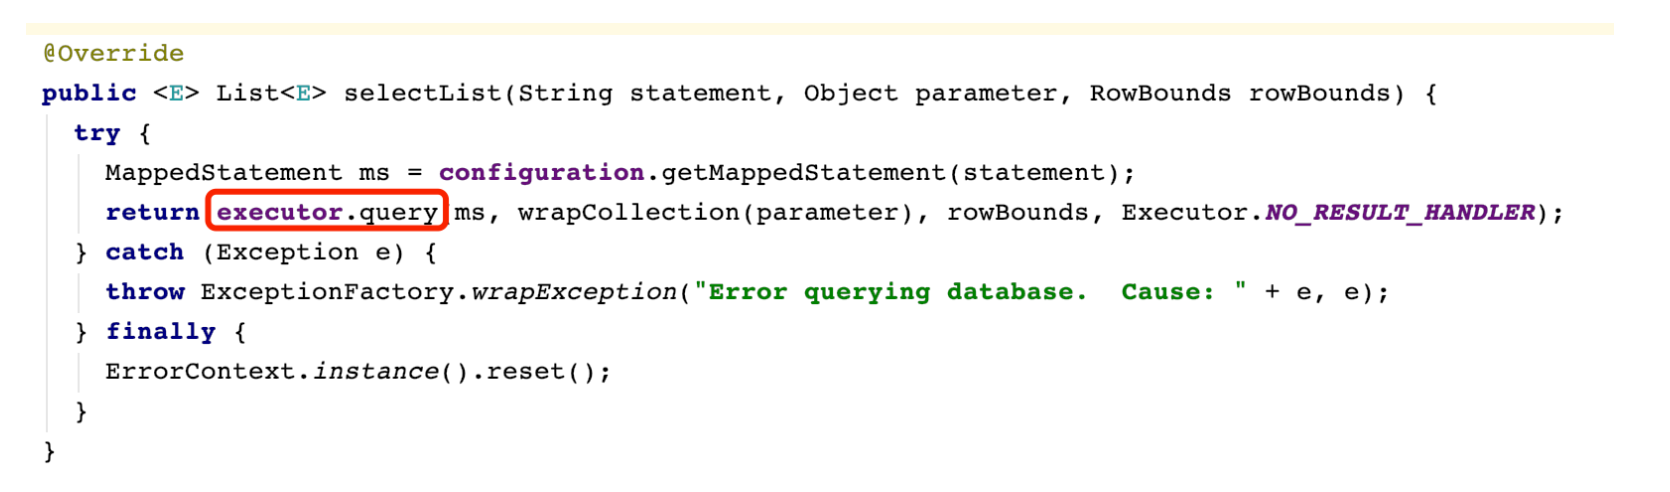This screenshot has width=1670, height=492.
Task: Click the getMappedStatement method call
Action: click(804, 173)
